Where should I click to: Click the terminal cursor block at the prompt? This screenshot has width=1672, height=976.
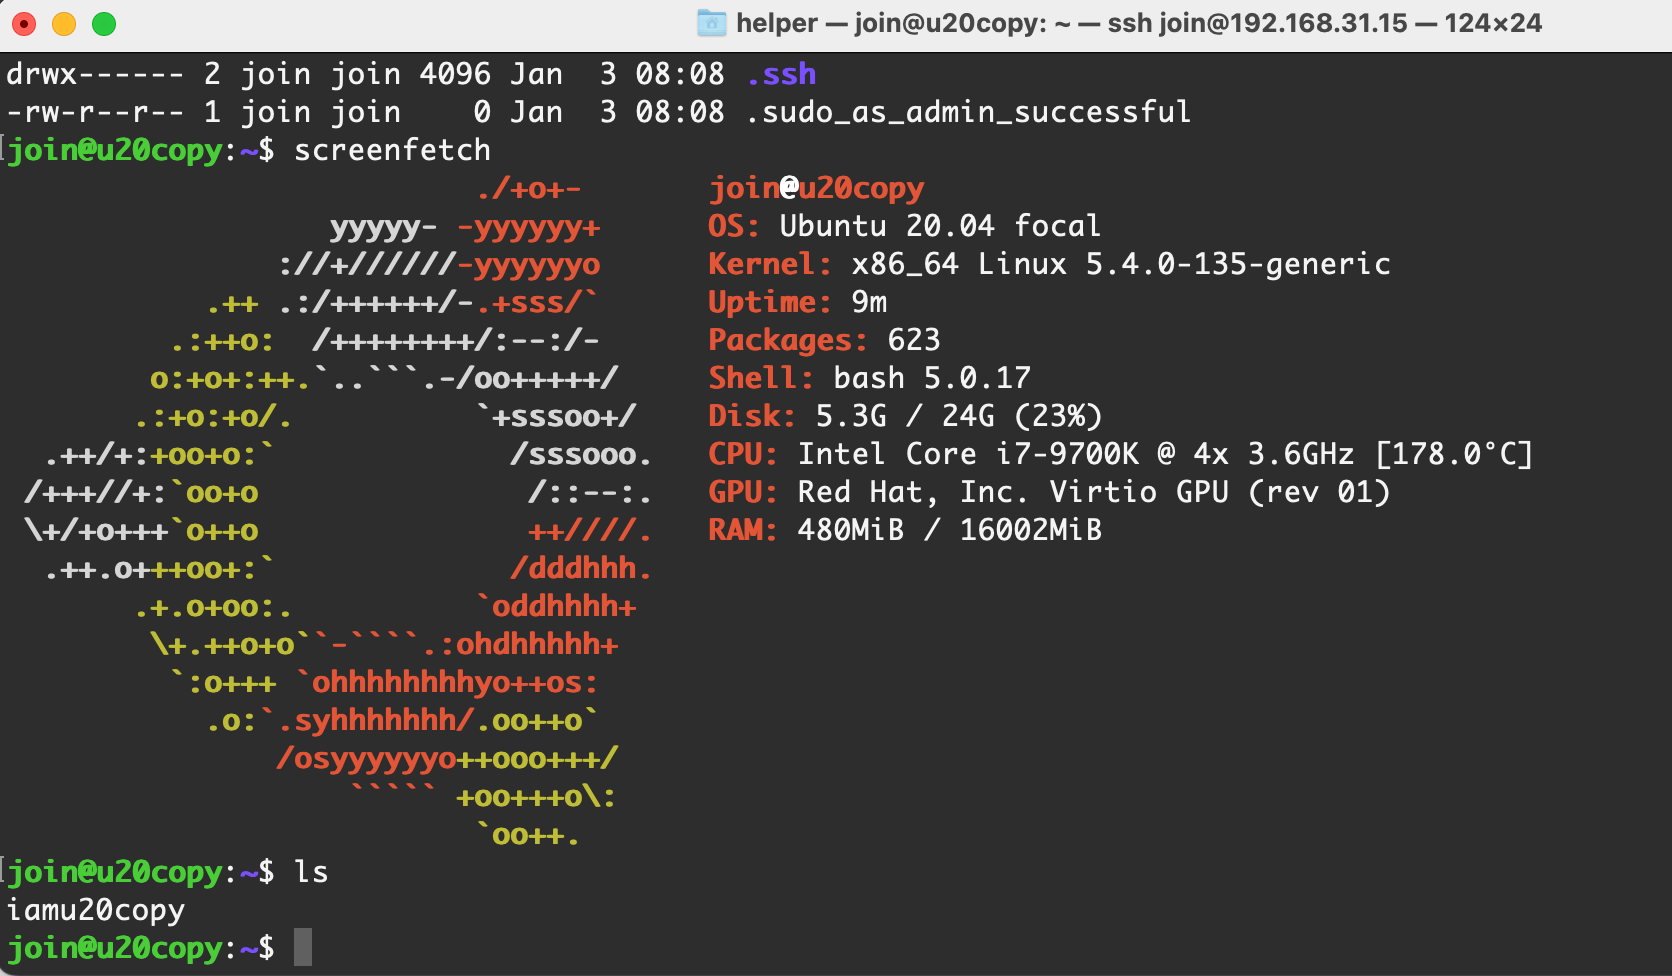(303, 947)
